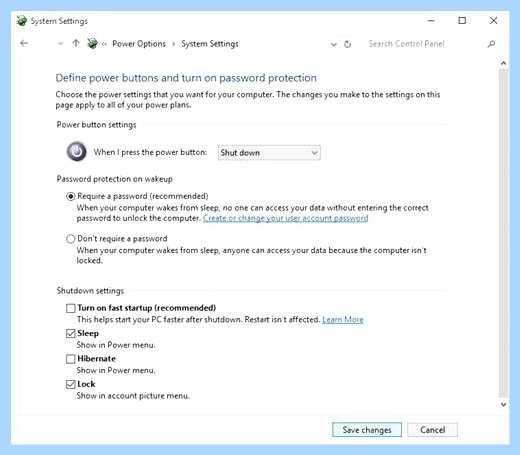Click Save changes button
The height and width of the screenshot is (455, 520).
(x=367, y=430)
